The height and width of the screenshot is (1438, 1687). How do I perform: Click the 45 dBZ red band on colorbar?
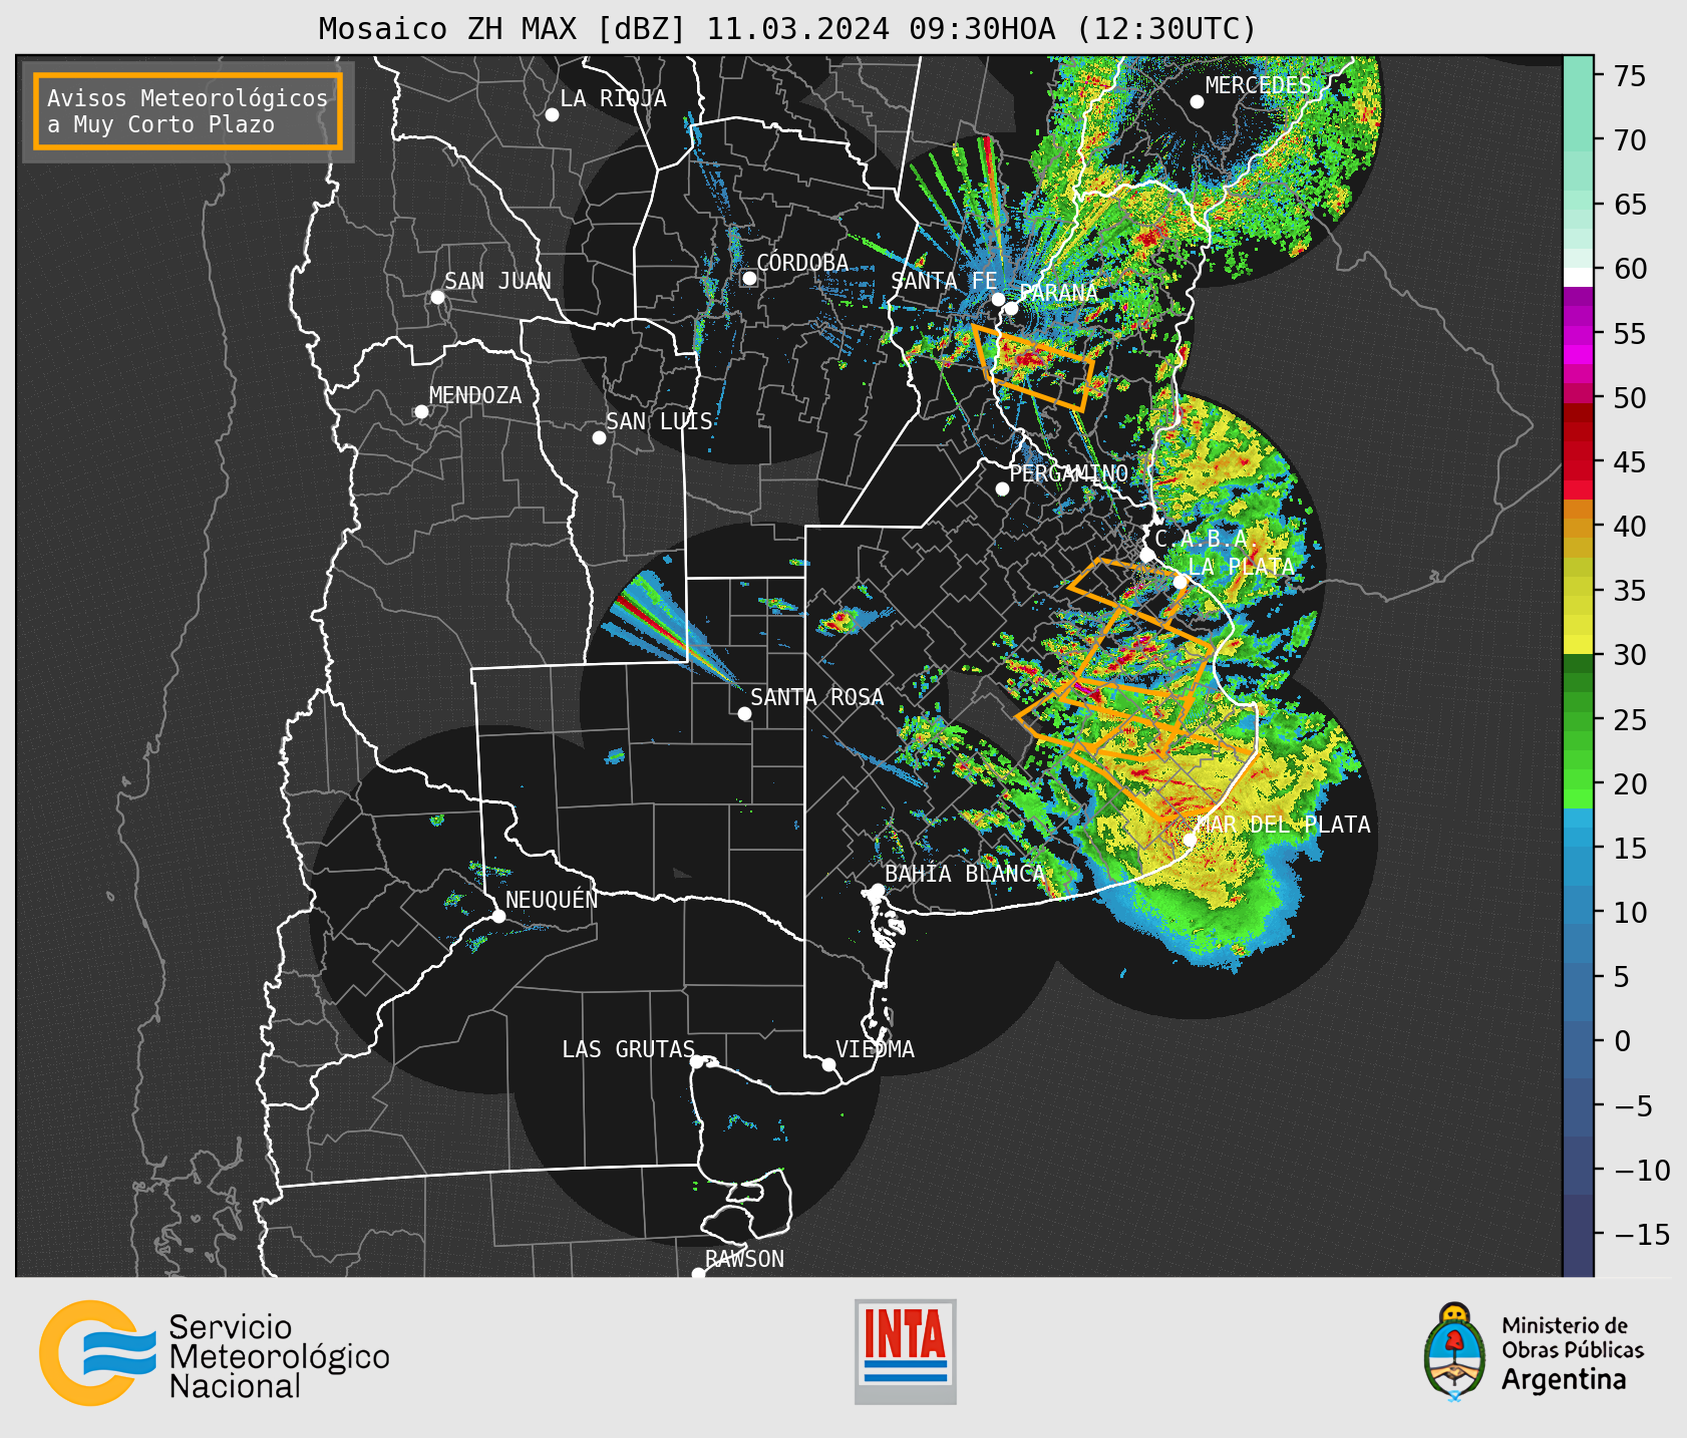point(1578,461)
